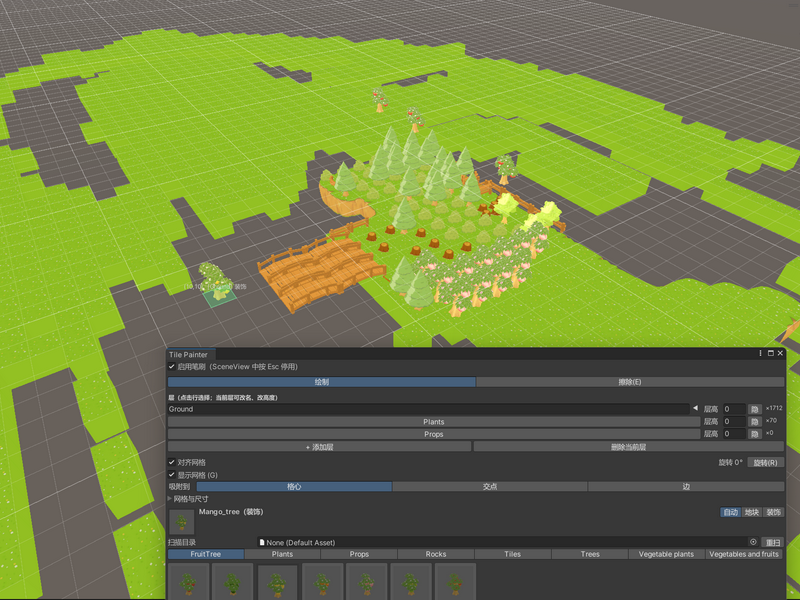This screenshot has height=600, width=800.
Task: Hide the Plants layer with its 隐 button
Action: (755, 421)
